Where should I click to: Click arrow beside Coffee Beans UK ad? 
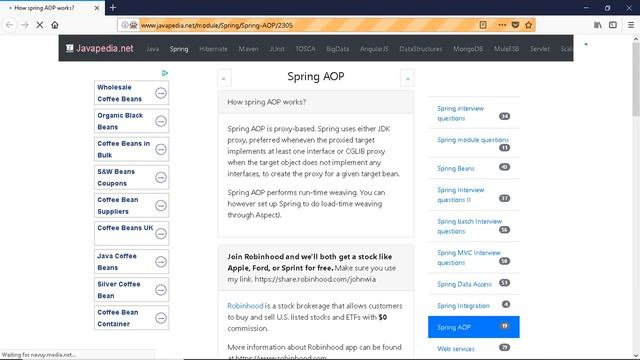161,234
